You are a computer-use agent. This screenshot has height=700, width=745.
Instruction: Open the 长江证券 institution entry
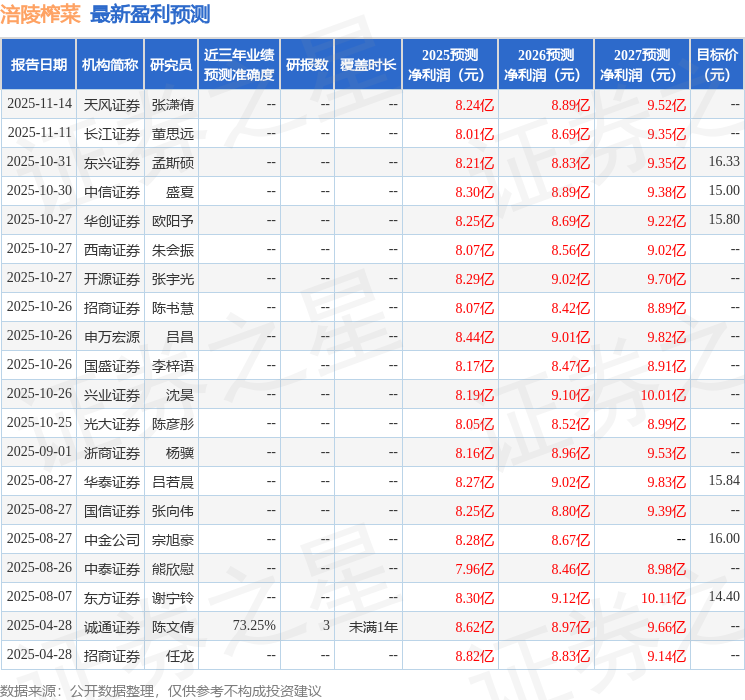[x=111, y=133]
